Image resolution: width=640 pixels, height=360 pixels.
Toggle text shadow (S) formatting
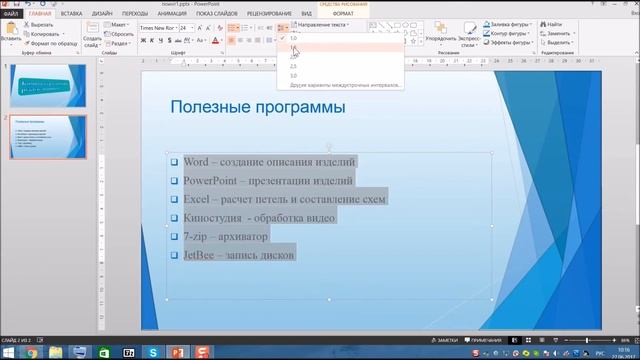(169, 40)
